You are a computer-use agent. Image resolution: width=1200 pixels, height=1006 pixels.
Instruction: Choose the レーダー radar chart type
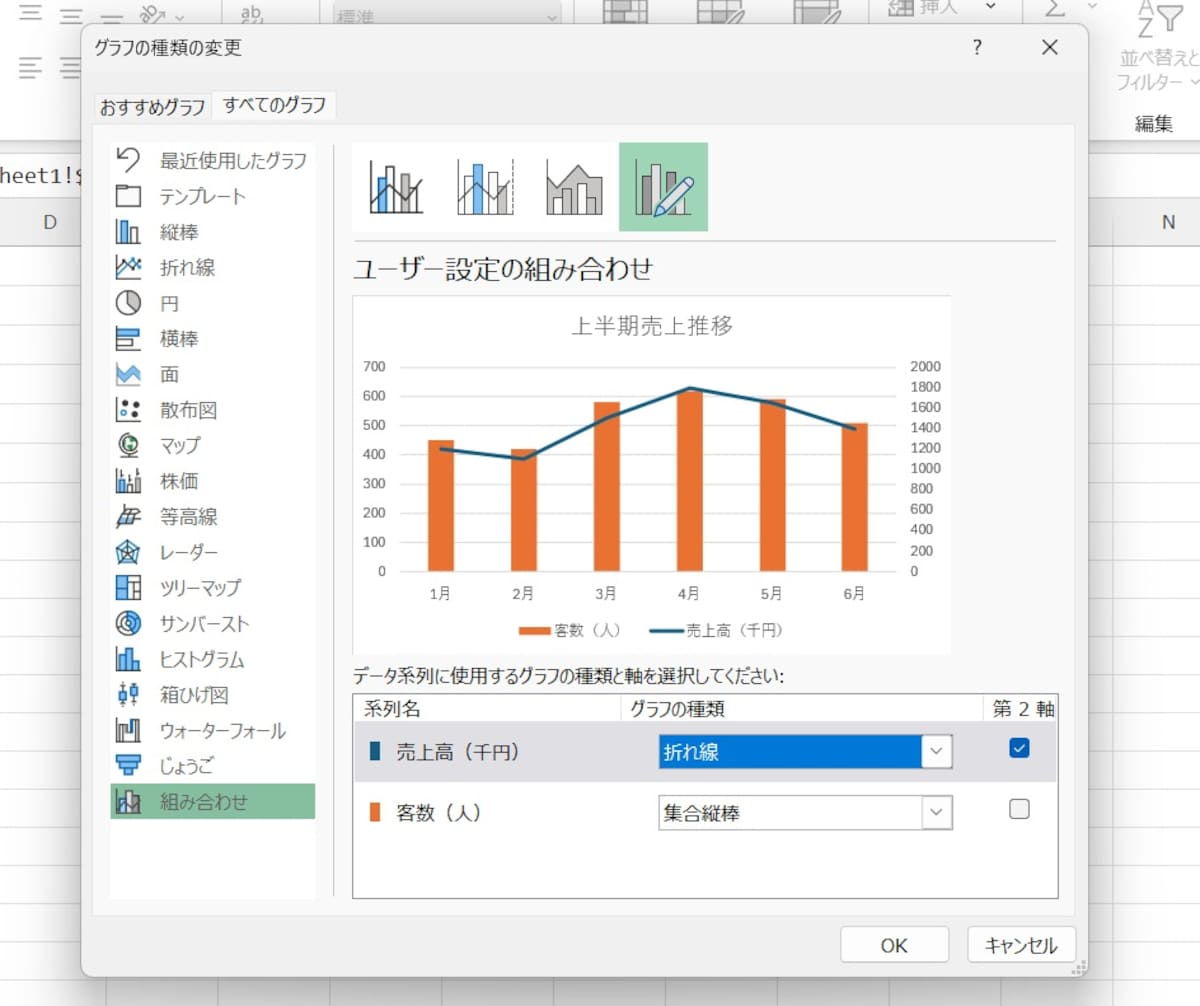click(x=188, y=552)
